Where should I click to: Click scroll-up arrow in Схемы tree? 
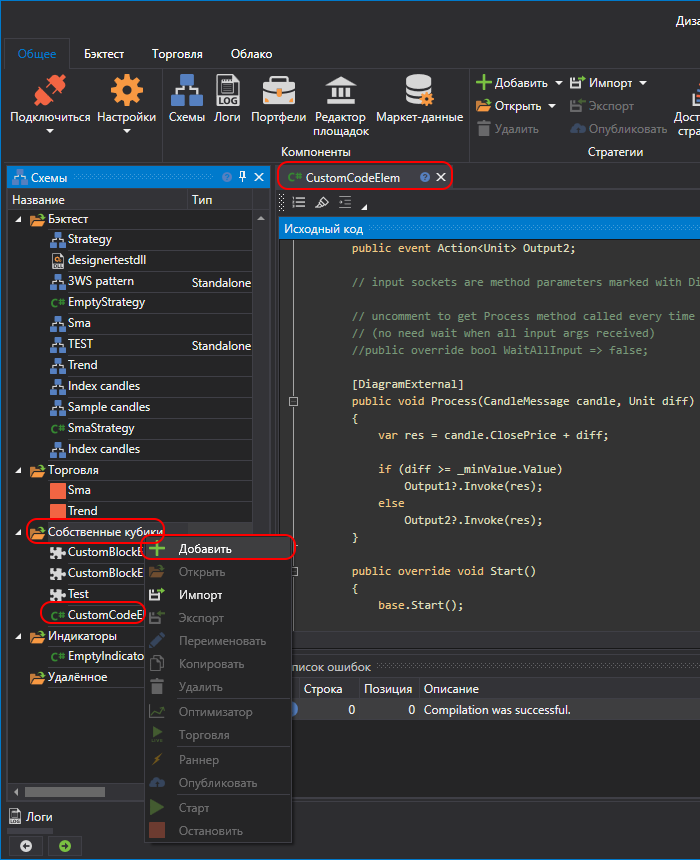(x=261, y=219)
